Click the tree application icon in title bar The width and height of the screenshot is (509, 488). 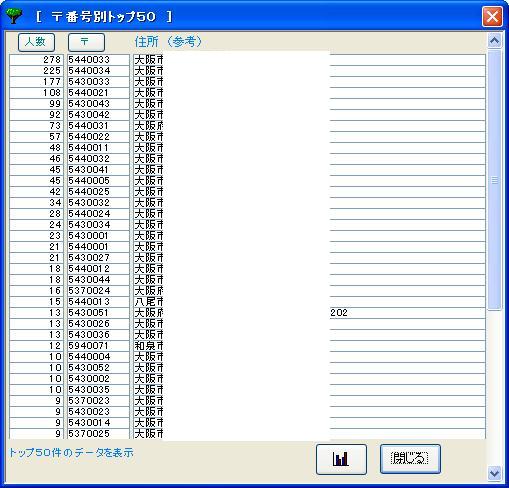(14, 16)
